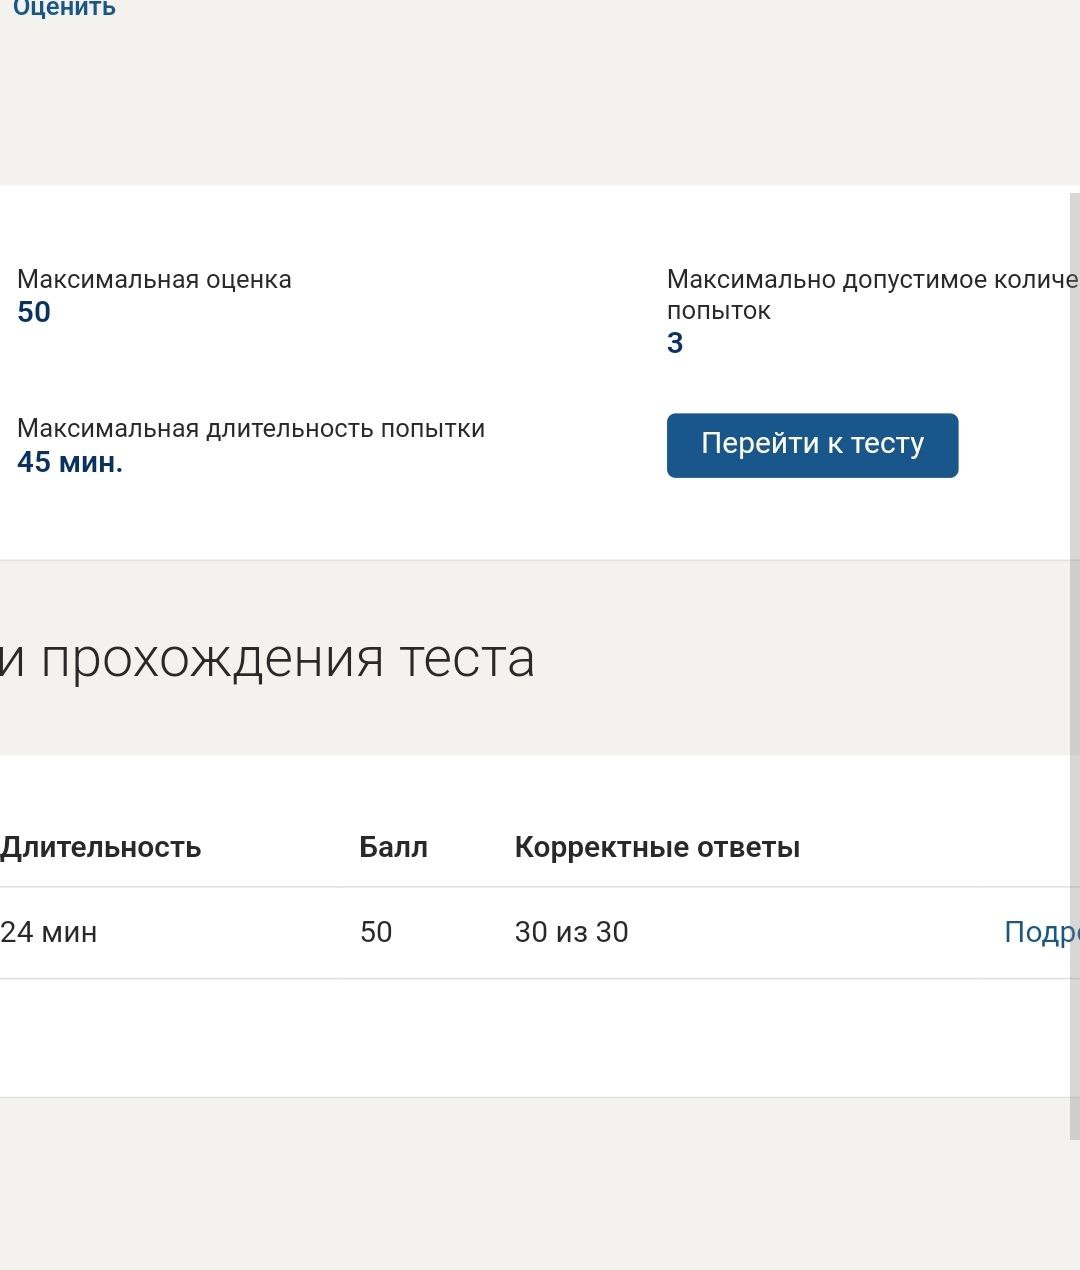Click the 'Максимальная длительность попытки' label
The height and width of the screenshot is (1270, 1080).
click(x=251, y=429)
